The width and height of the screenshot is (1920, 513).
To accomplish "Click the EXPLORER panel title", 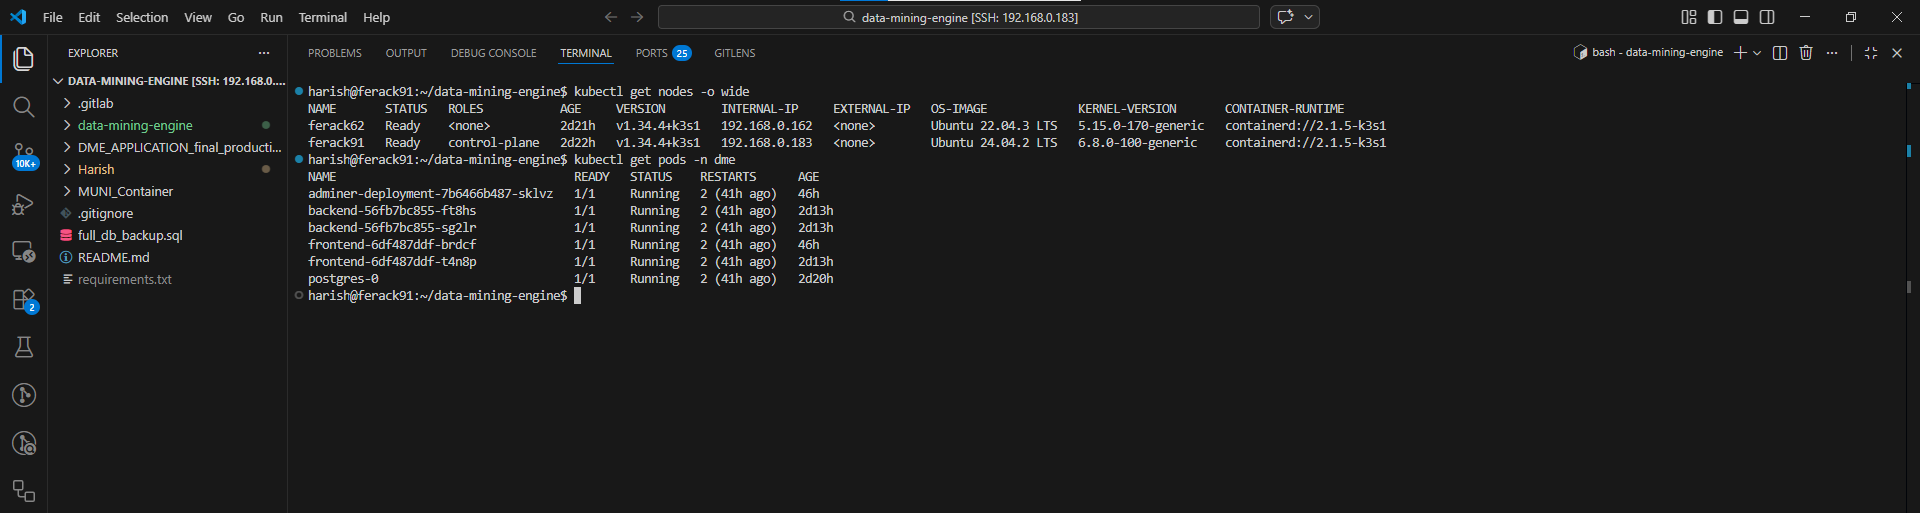I will 93,53.
